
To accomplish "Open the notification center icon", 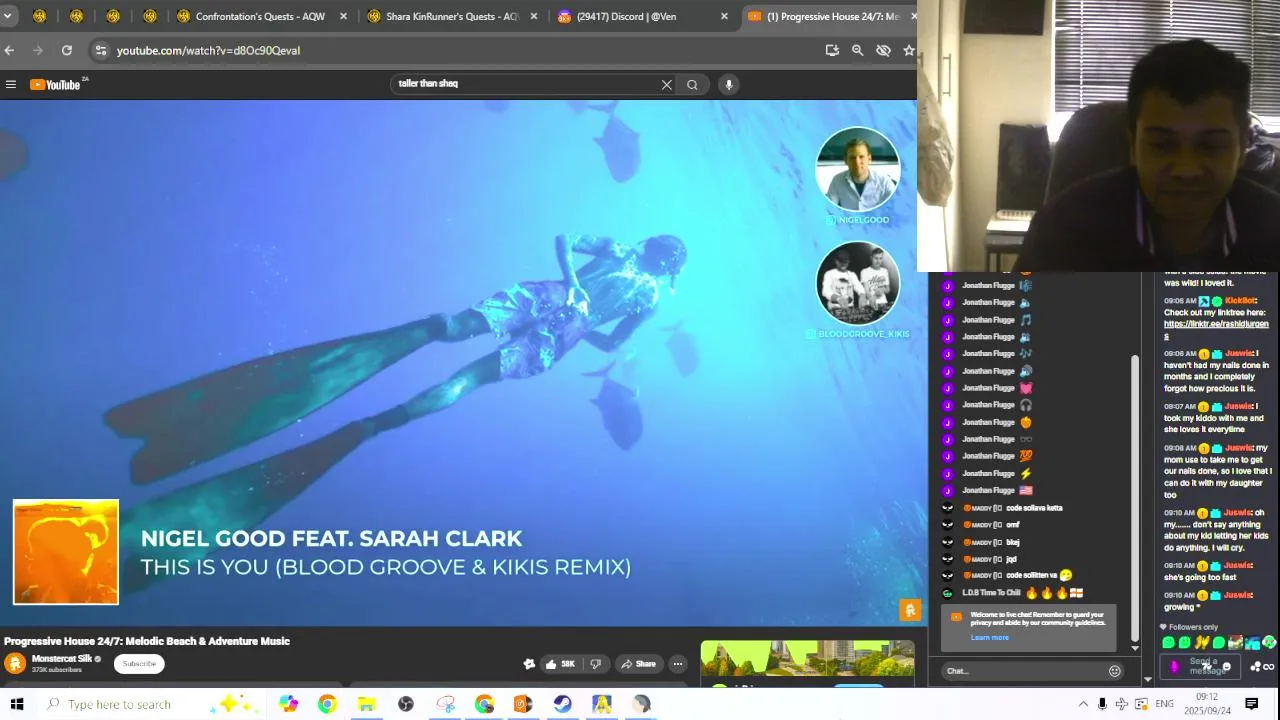I will pos(1251,704).
